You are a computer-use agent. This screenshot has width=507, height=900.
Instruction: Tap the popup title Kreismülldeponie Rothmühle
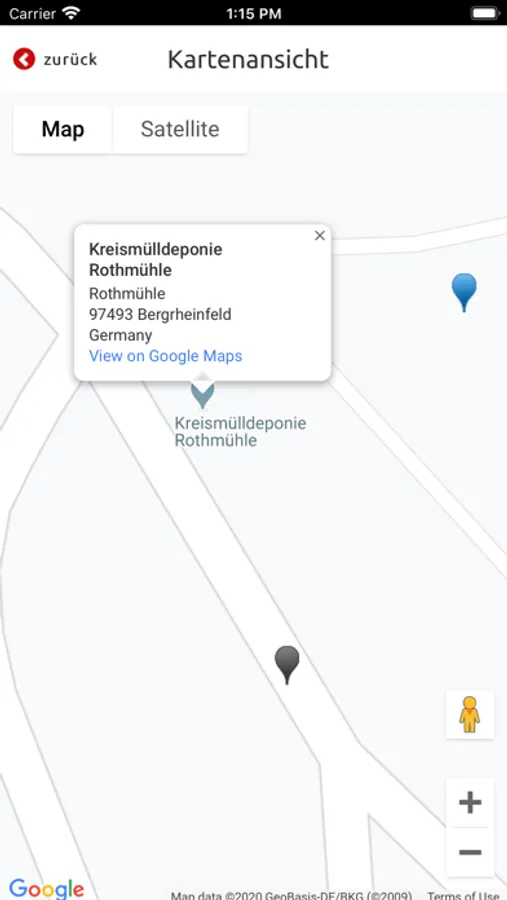click(156, 259)
